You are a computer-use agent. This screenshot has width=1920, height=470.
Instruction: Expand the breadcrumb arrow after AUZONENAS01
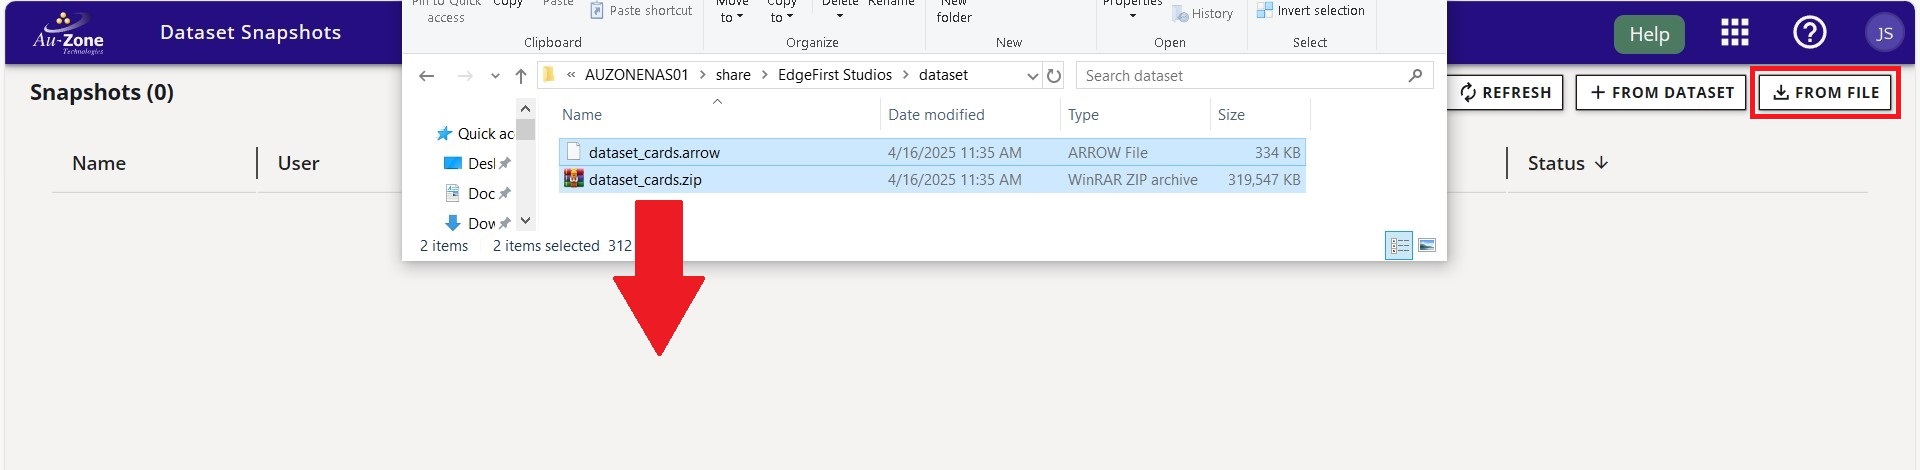pyautogui.click(x=702, y=75)
